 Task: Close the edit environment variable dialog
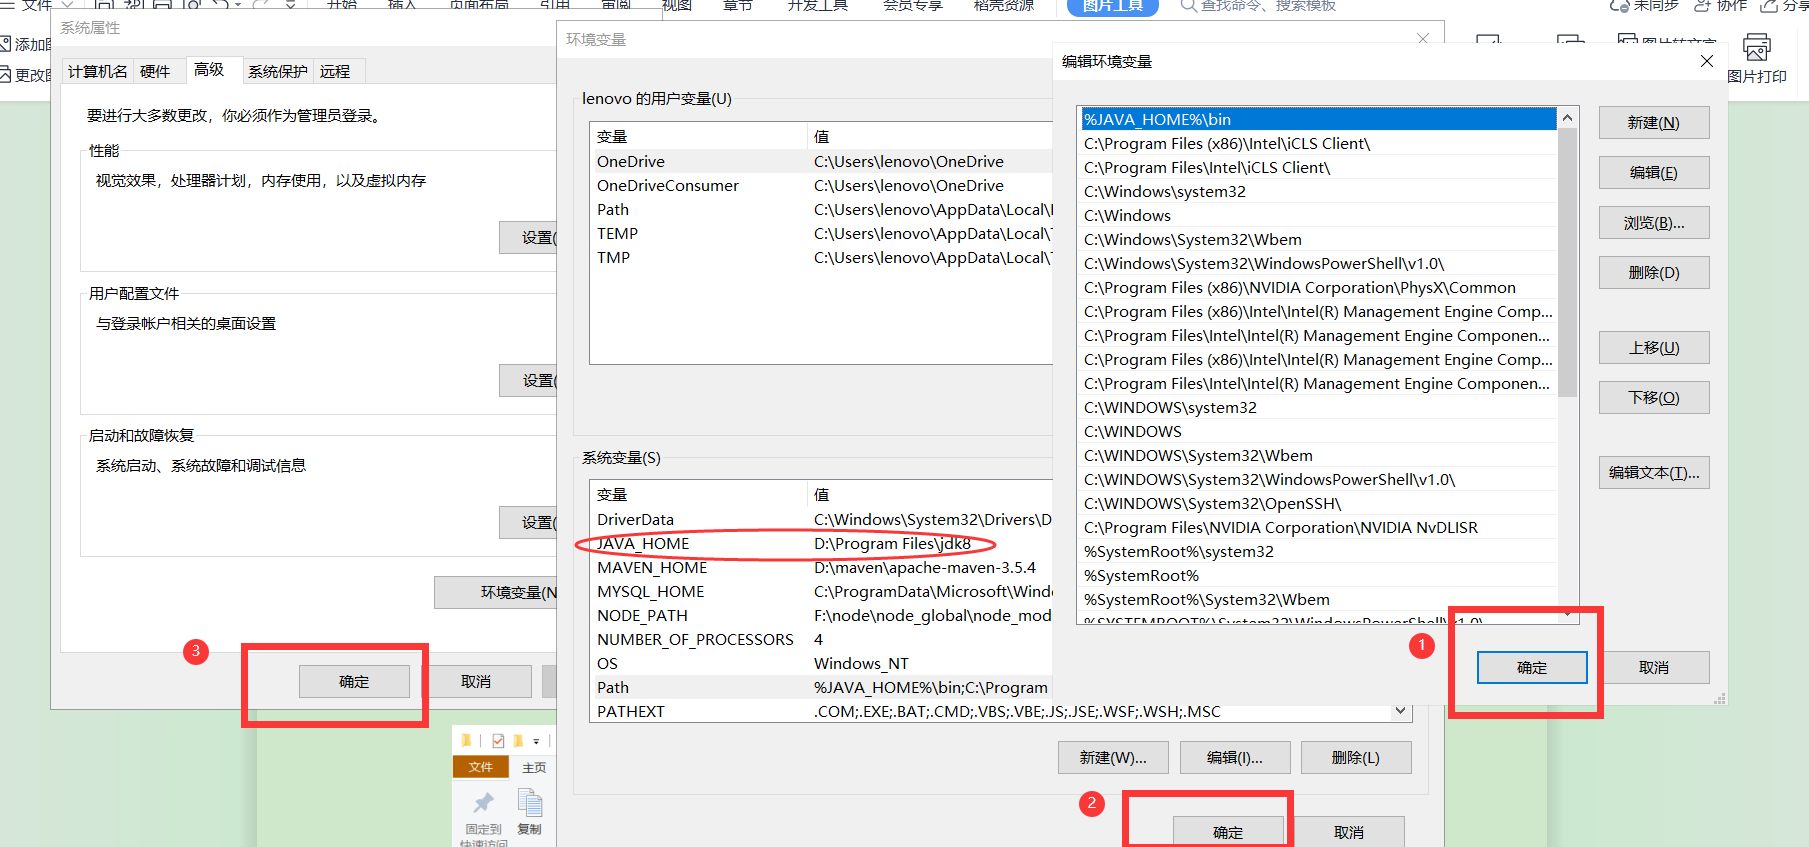1706,61
